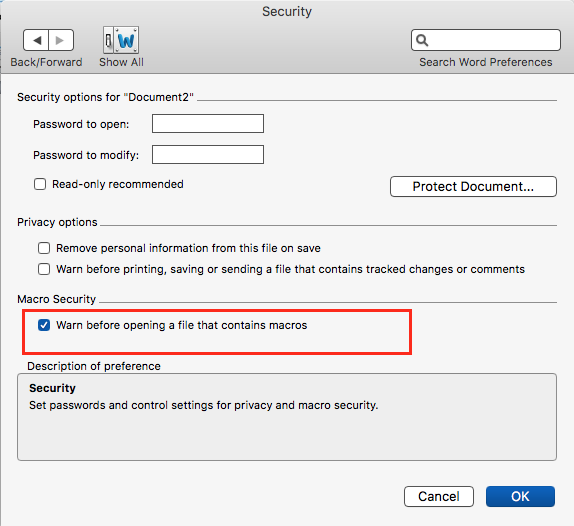Click the Security window title
This screenshot has height=526, width=574.
click(287, 12)
